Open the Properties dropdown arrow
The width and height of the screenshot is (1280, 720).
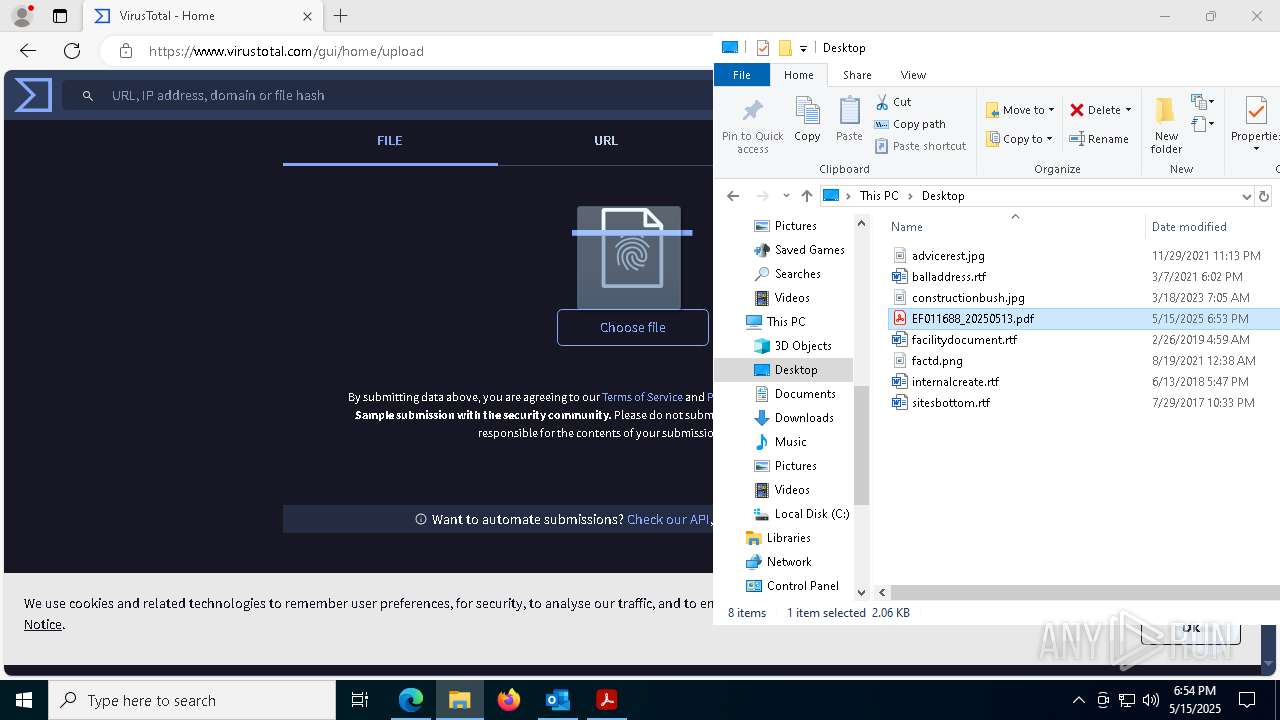point(1256,149)
